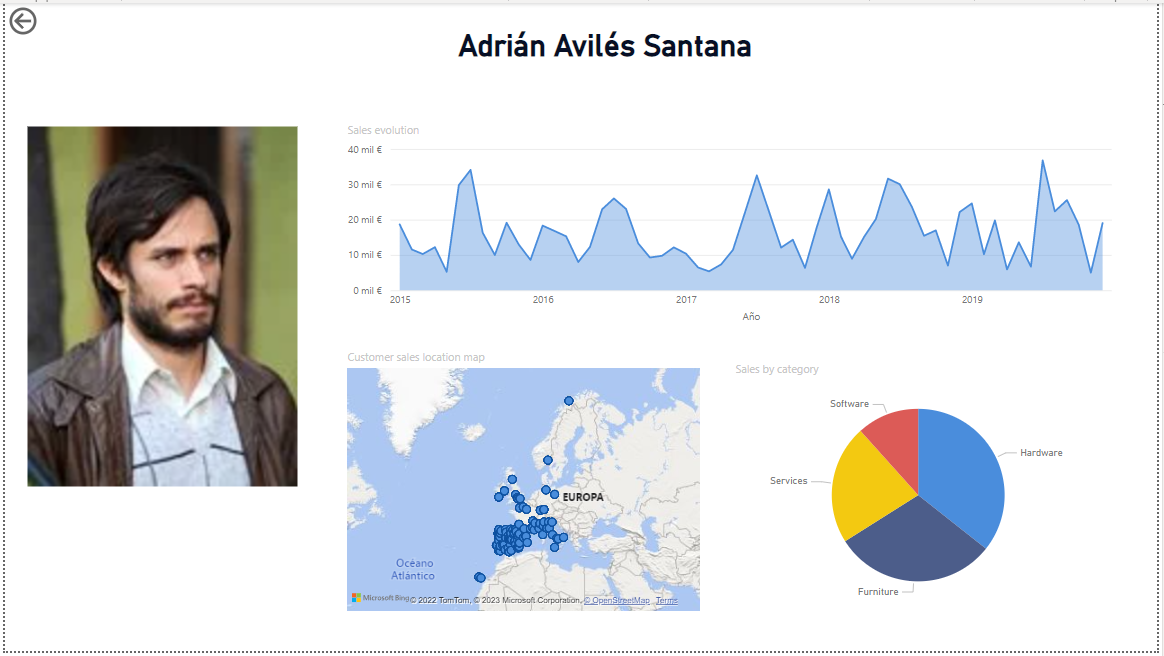Click the Sales evolution chart title
1164x656 pixels.
(383, 130)
